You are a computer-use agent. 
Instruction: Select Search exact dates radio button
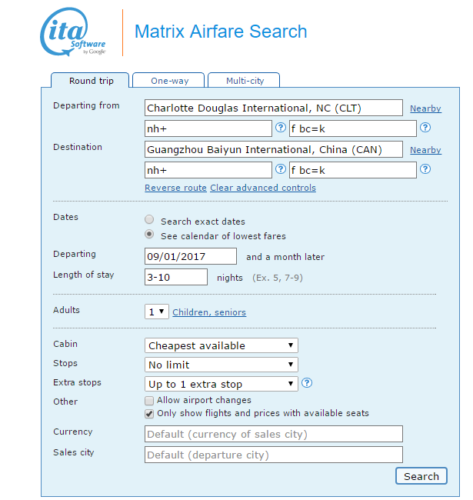[x=149, y=220]
